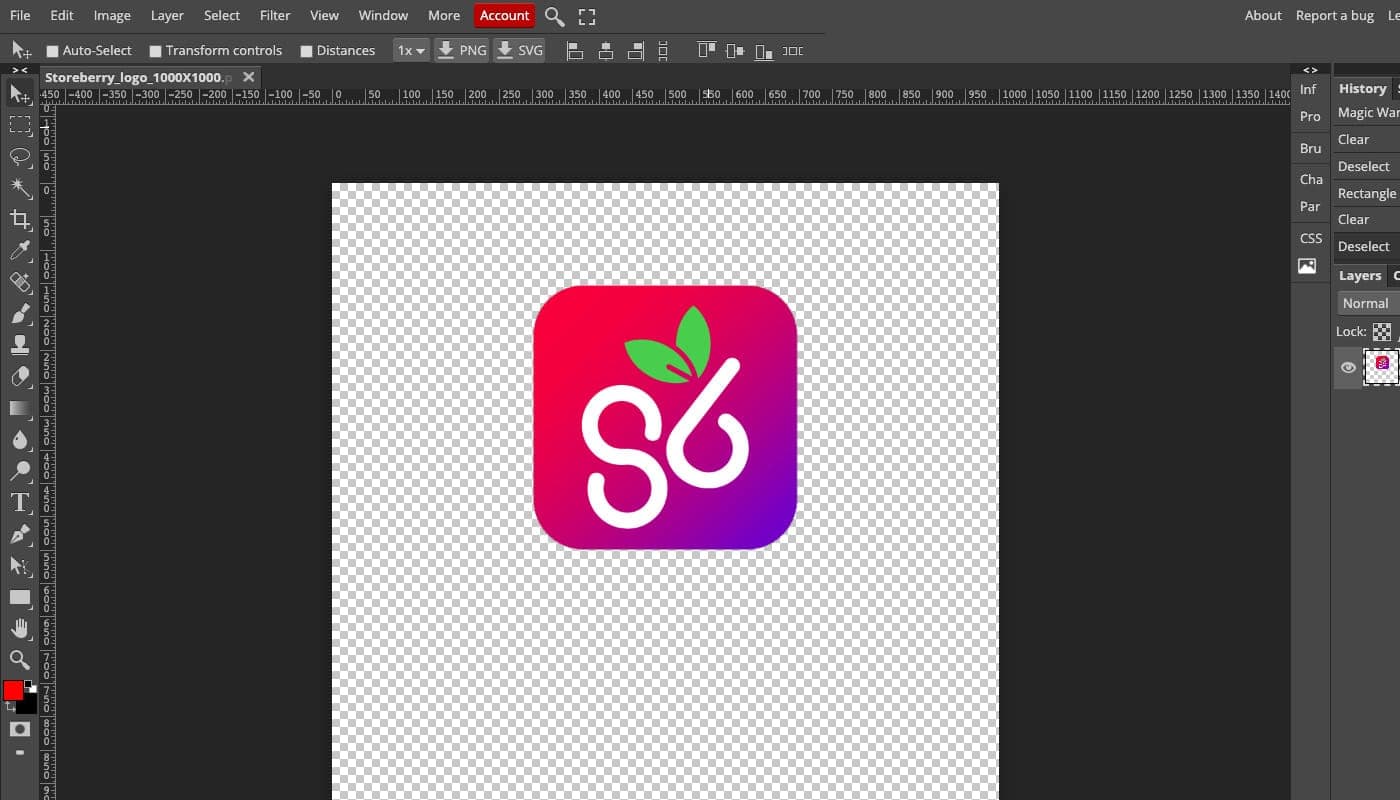Viewport: 1400px width, 800px height.
Task: Select the Magic Wand history state
Action: [1368, 112]
